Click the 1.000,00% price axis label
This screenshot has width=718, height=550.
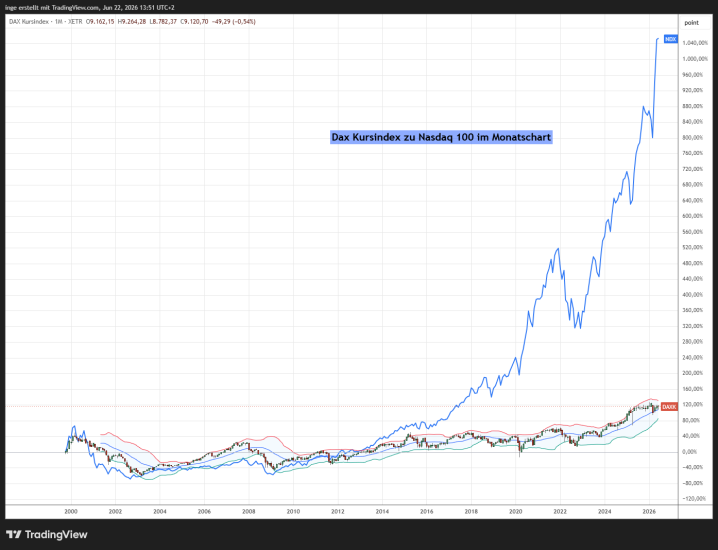pos(695,59)
